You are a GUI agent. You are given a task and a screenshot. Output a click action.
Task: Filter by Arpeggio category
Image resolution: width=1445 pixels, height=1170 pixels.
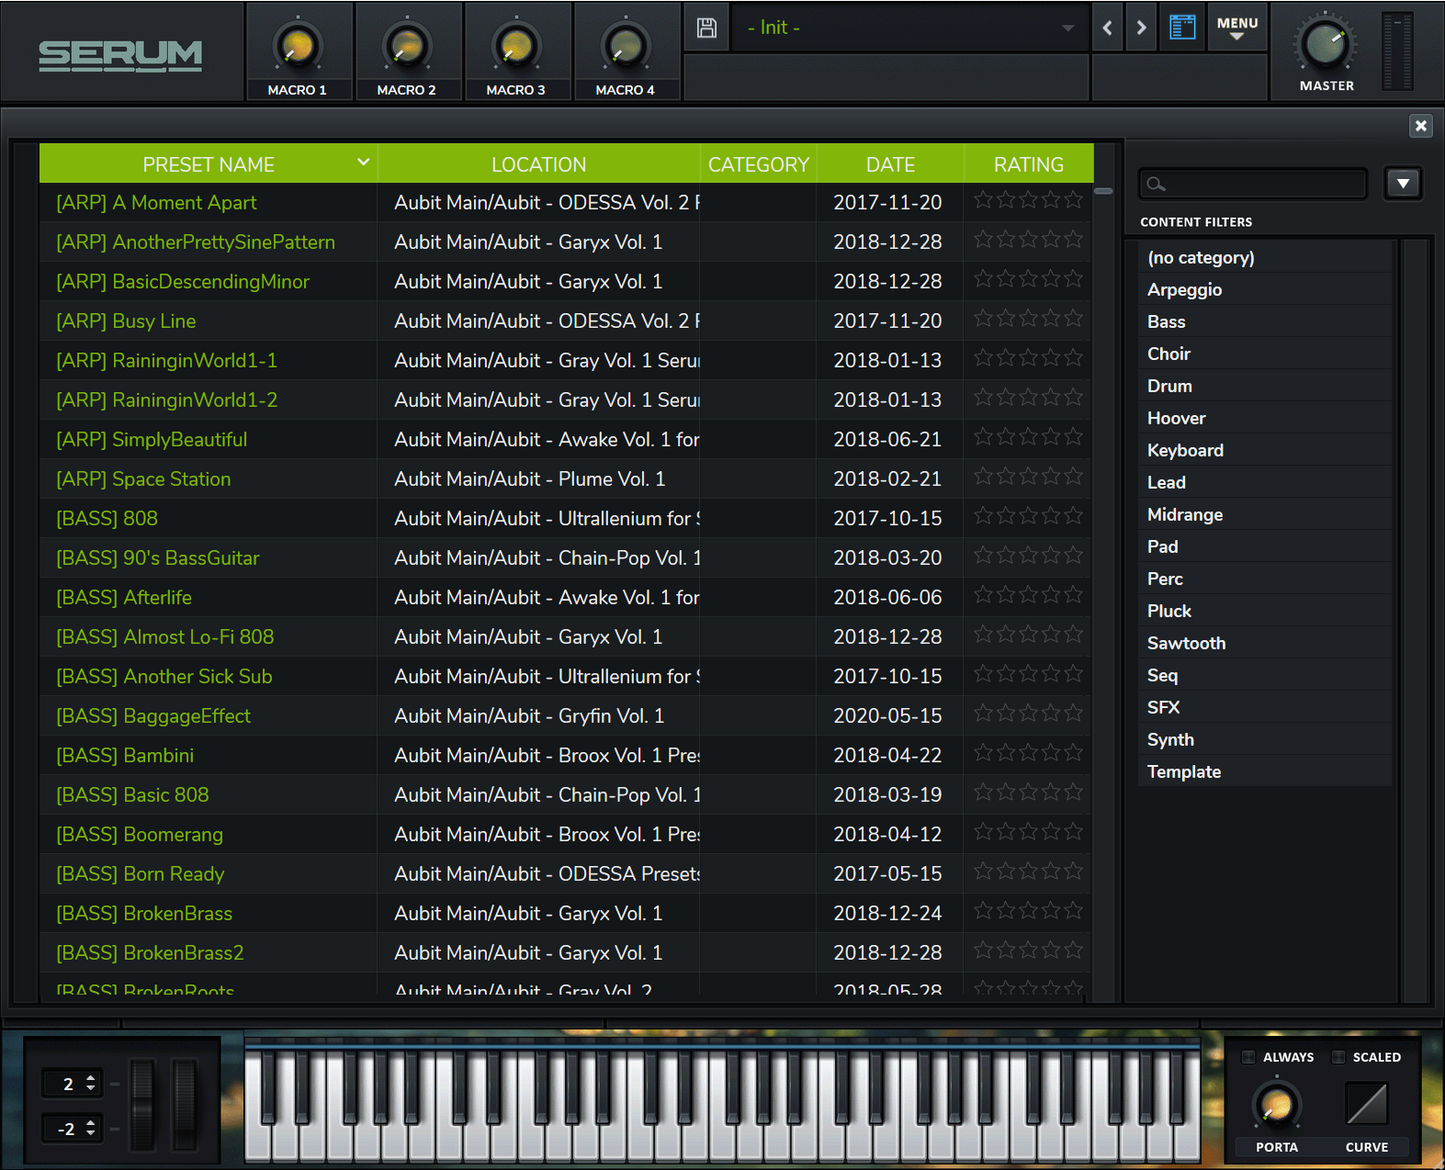(x=1265, y=289)
